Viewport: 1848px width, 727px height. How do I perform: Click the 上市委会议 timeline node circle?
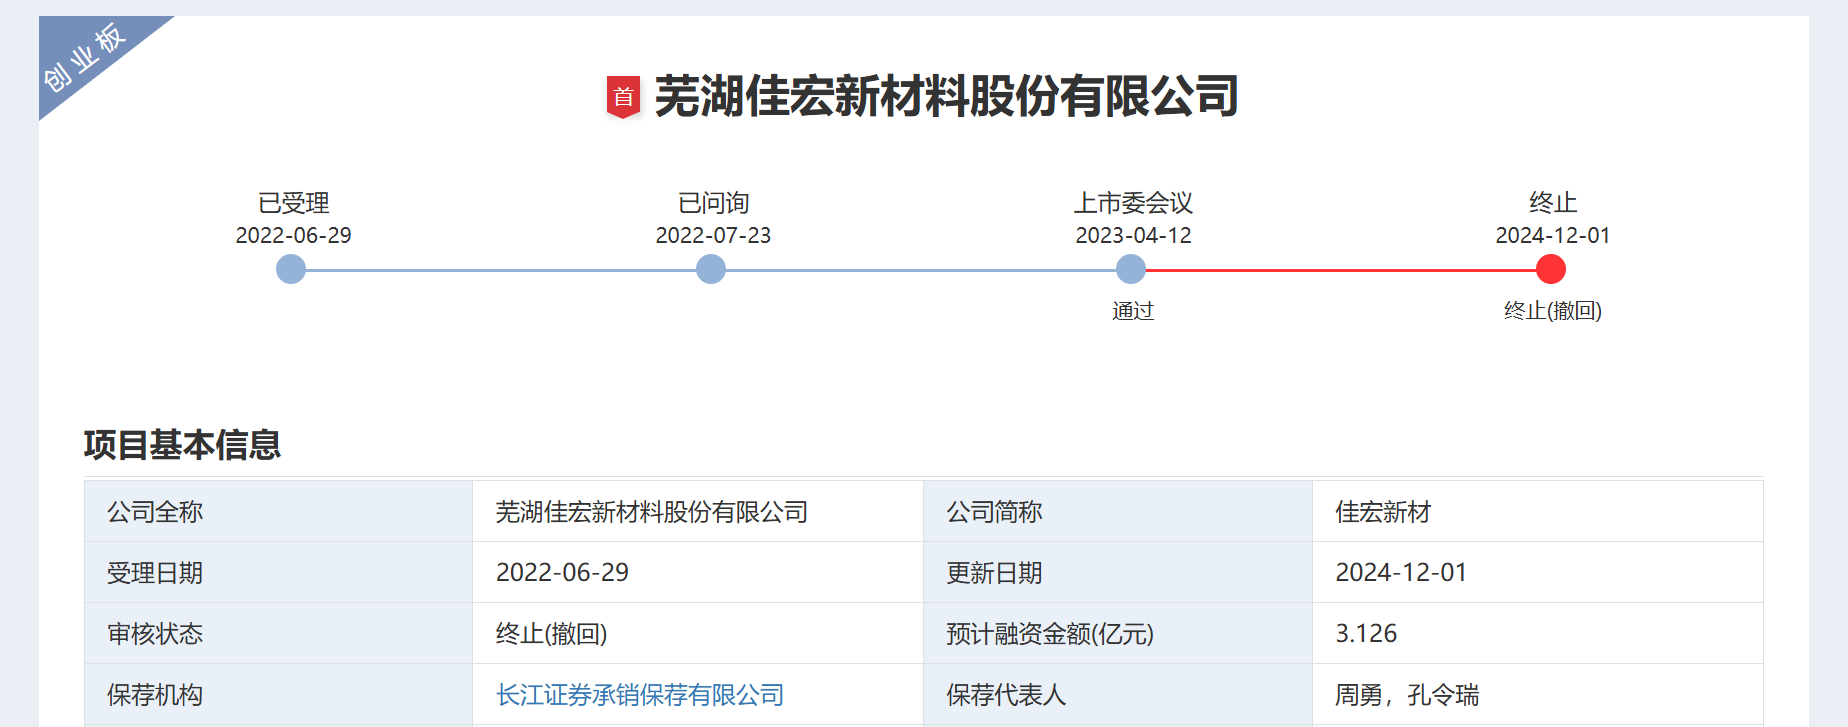pyautogui.click(x=1131, y=269)
